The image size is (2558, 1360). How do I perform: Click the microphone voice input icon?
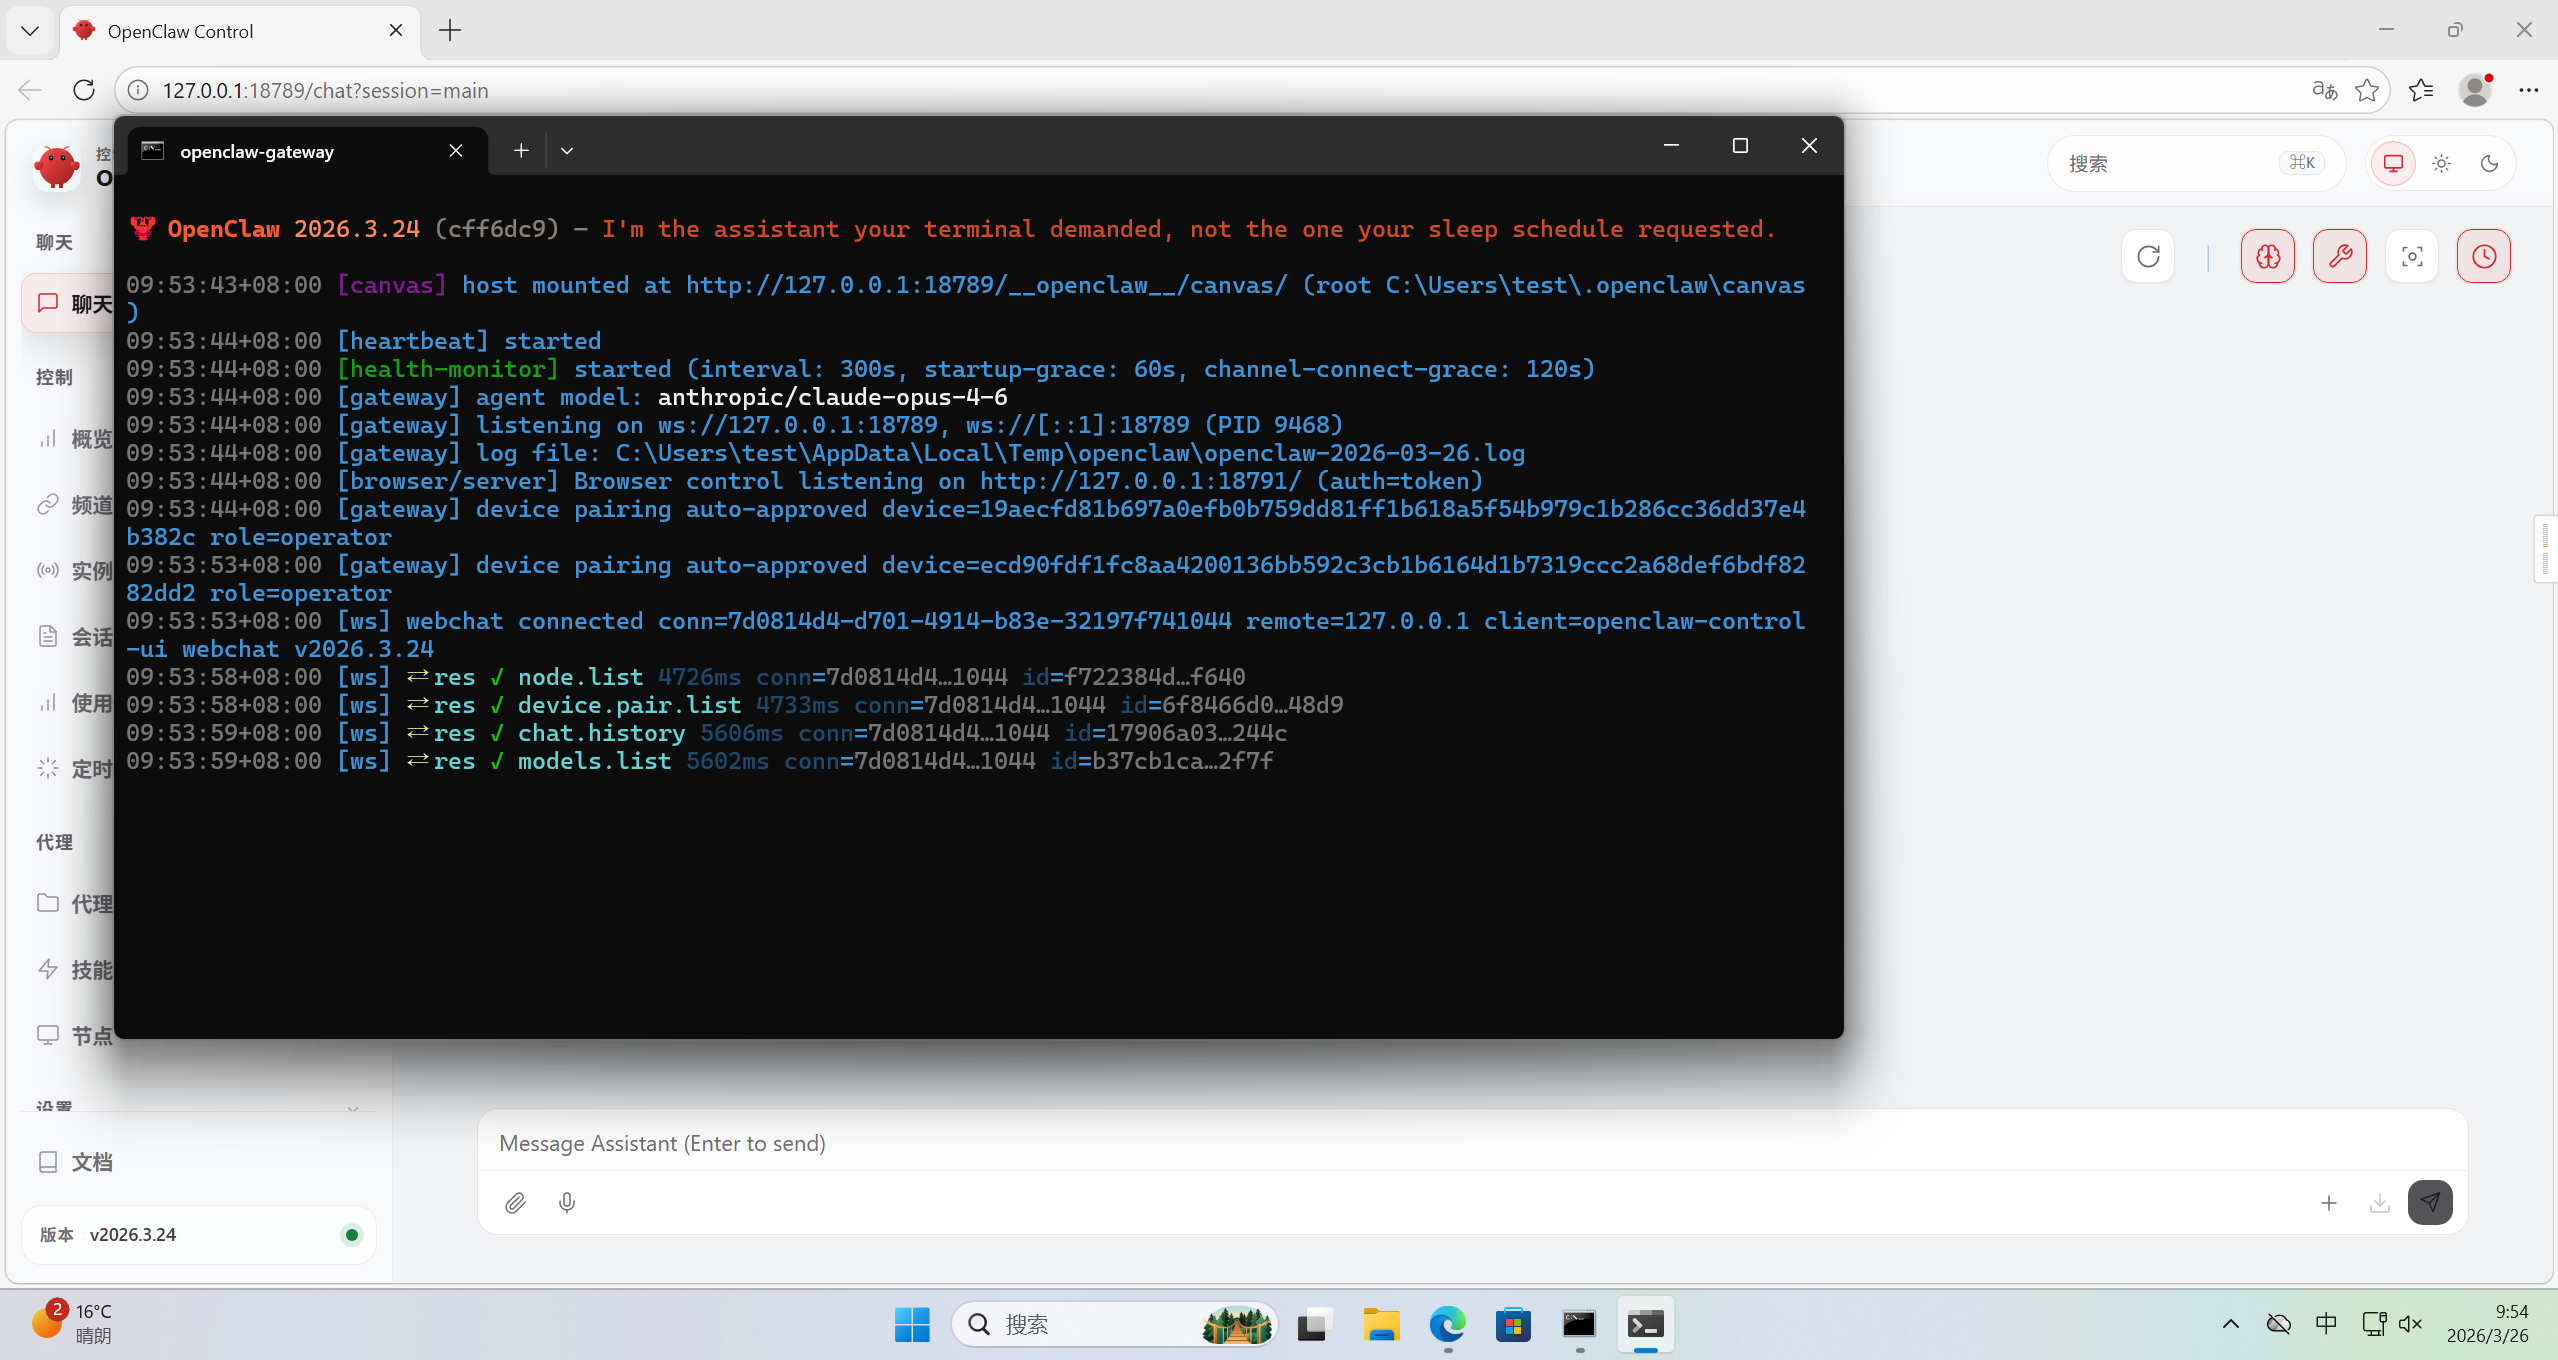(x=567, y=1203)
